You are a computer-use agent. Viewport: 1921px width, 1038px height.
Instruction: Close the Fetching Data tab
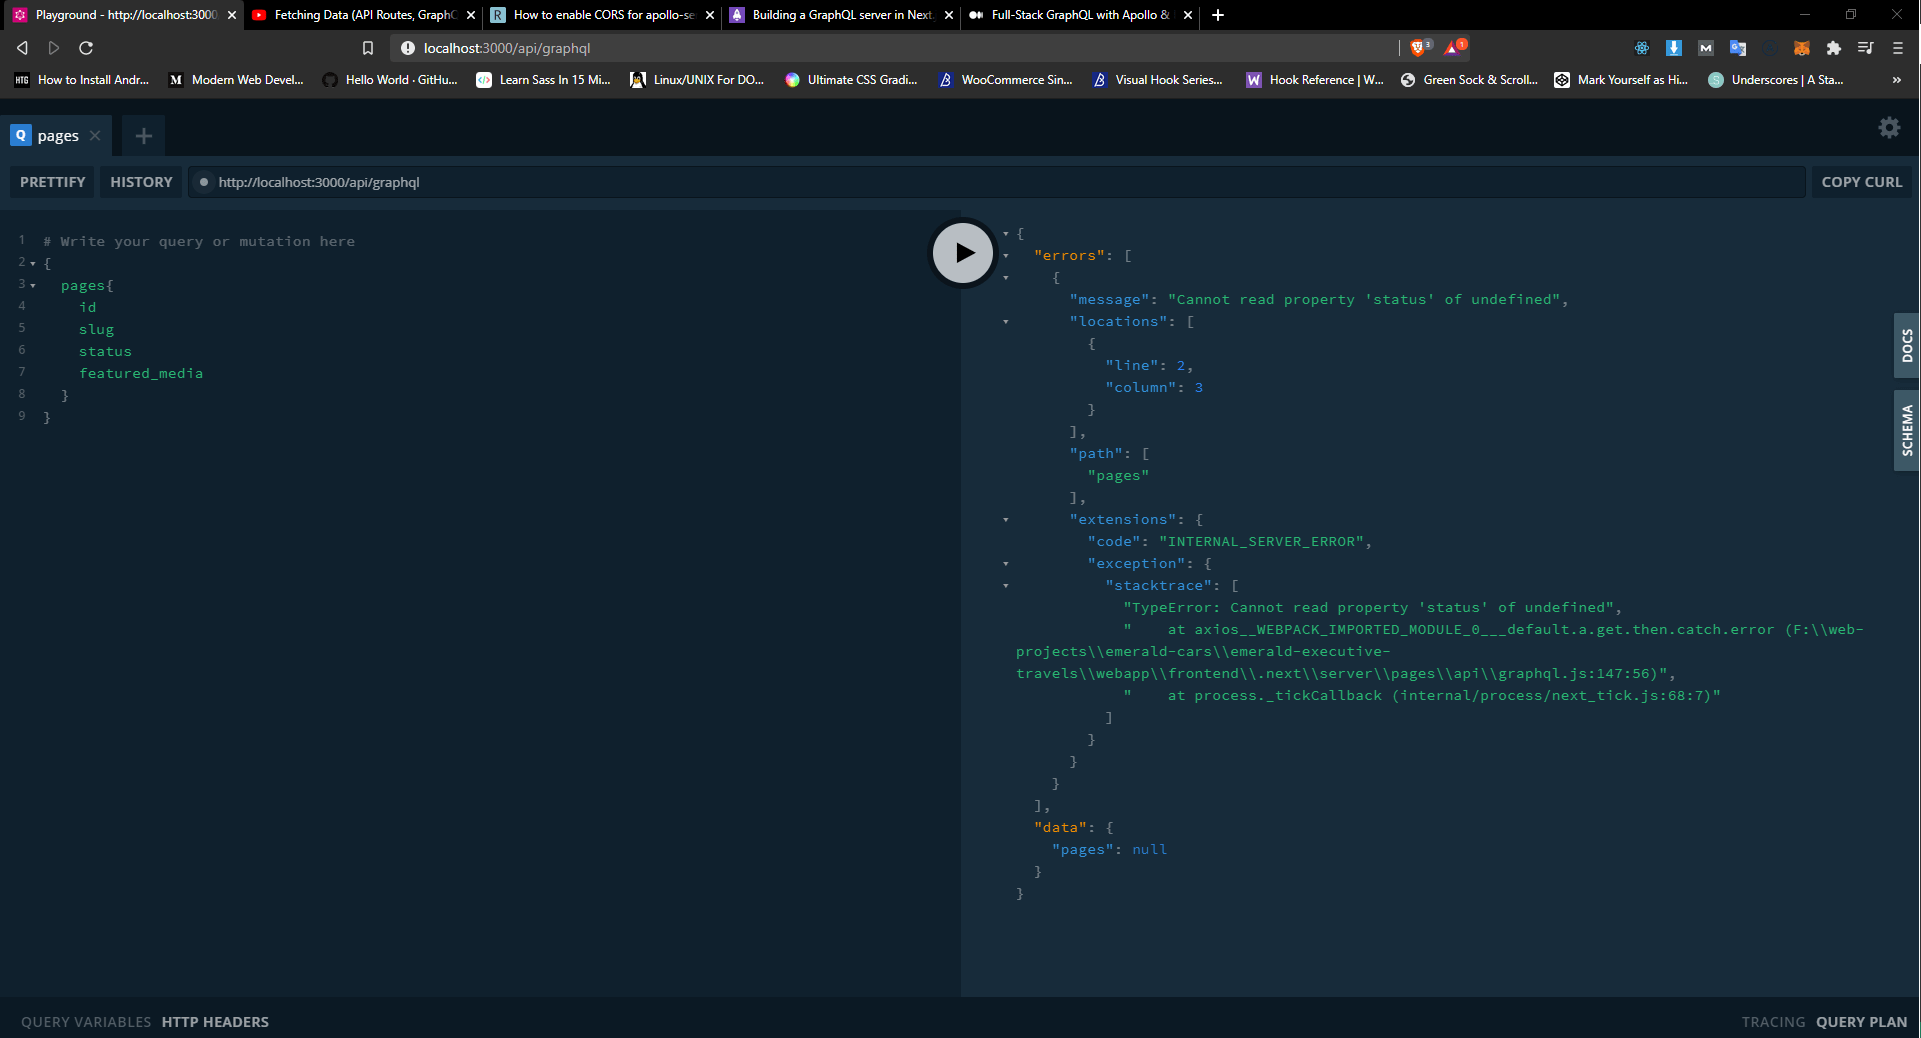(x=471, y=15)
